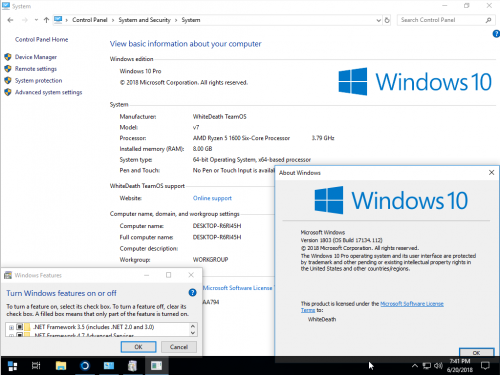500x375 pixels.
Task: Click the search magnifier icon
Action: [488, 20]
